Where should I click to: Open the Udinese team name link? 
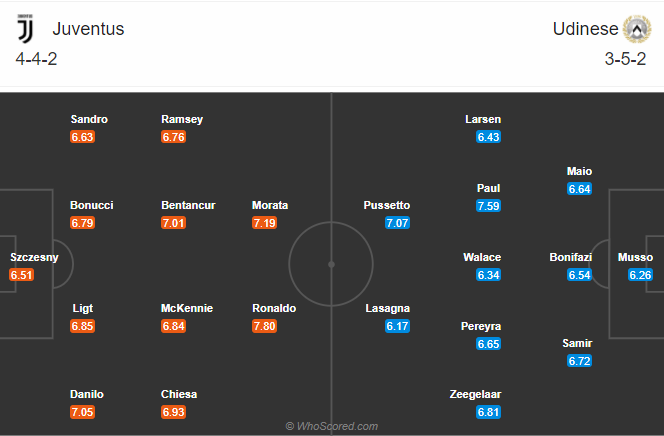584,29
